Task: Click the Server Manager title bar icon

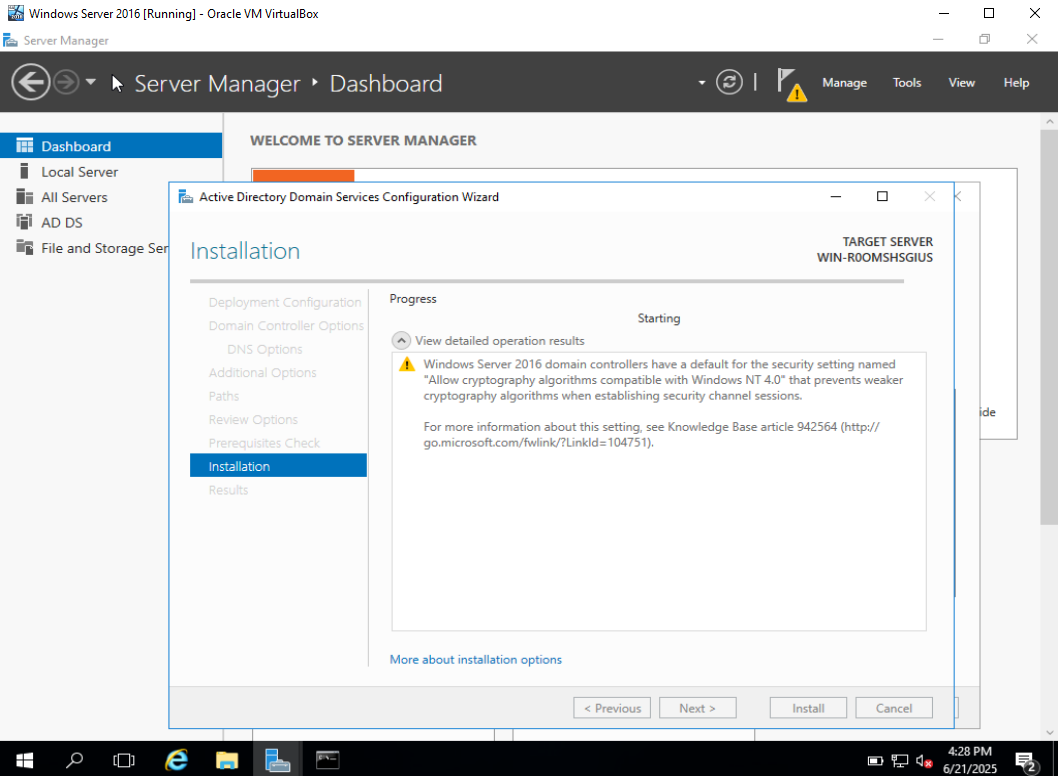Action: click(10, 40)
